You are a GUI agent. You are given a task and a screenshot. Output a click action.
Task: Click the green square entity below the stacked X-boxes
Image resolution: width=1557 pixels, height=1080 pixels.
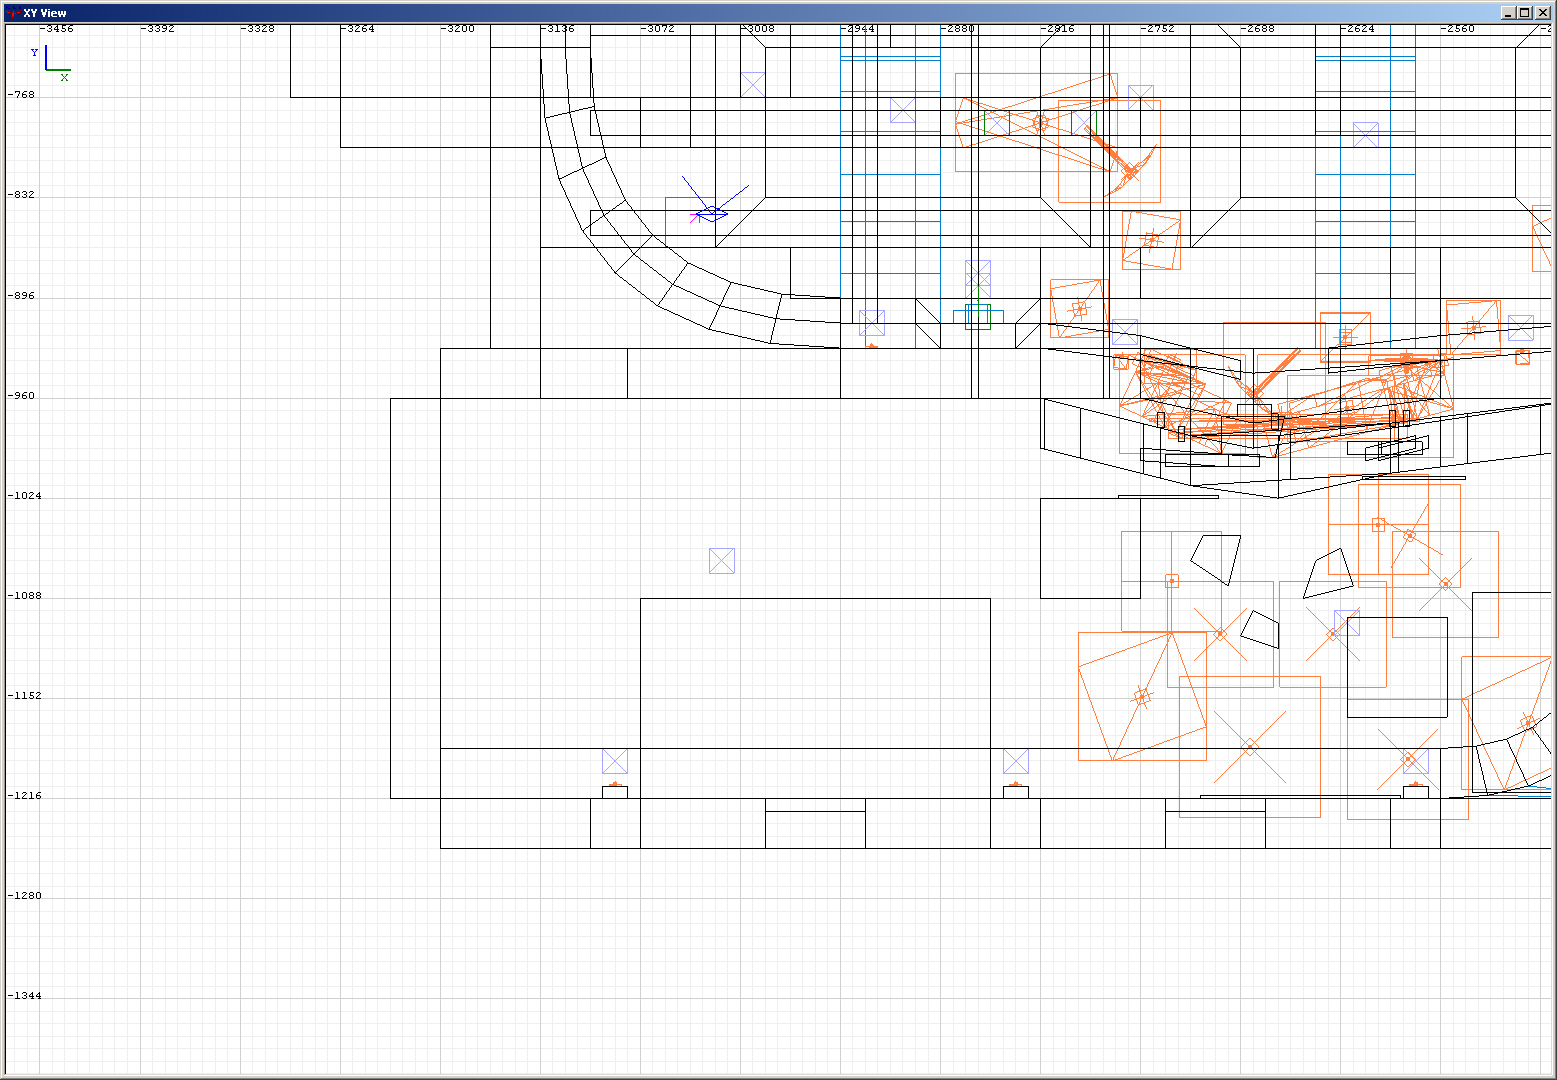pyautogui.click(x=978, y=317)
